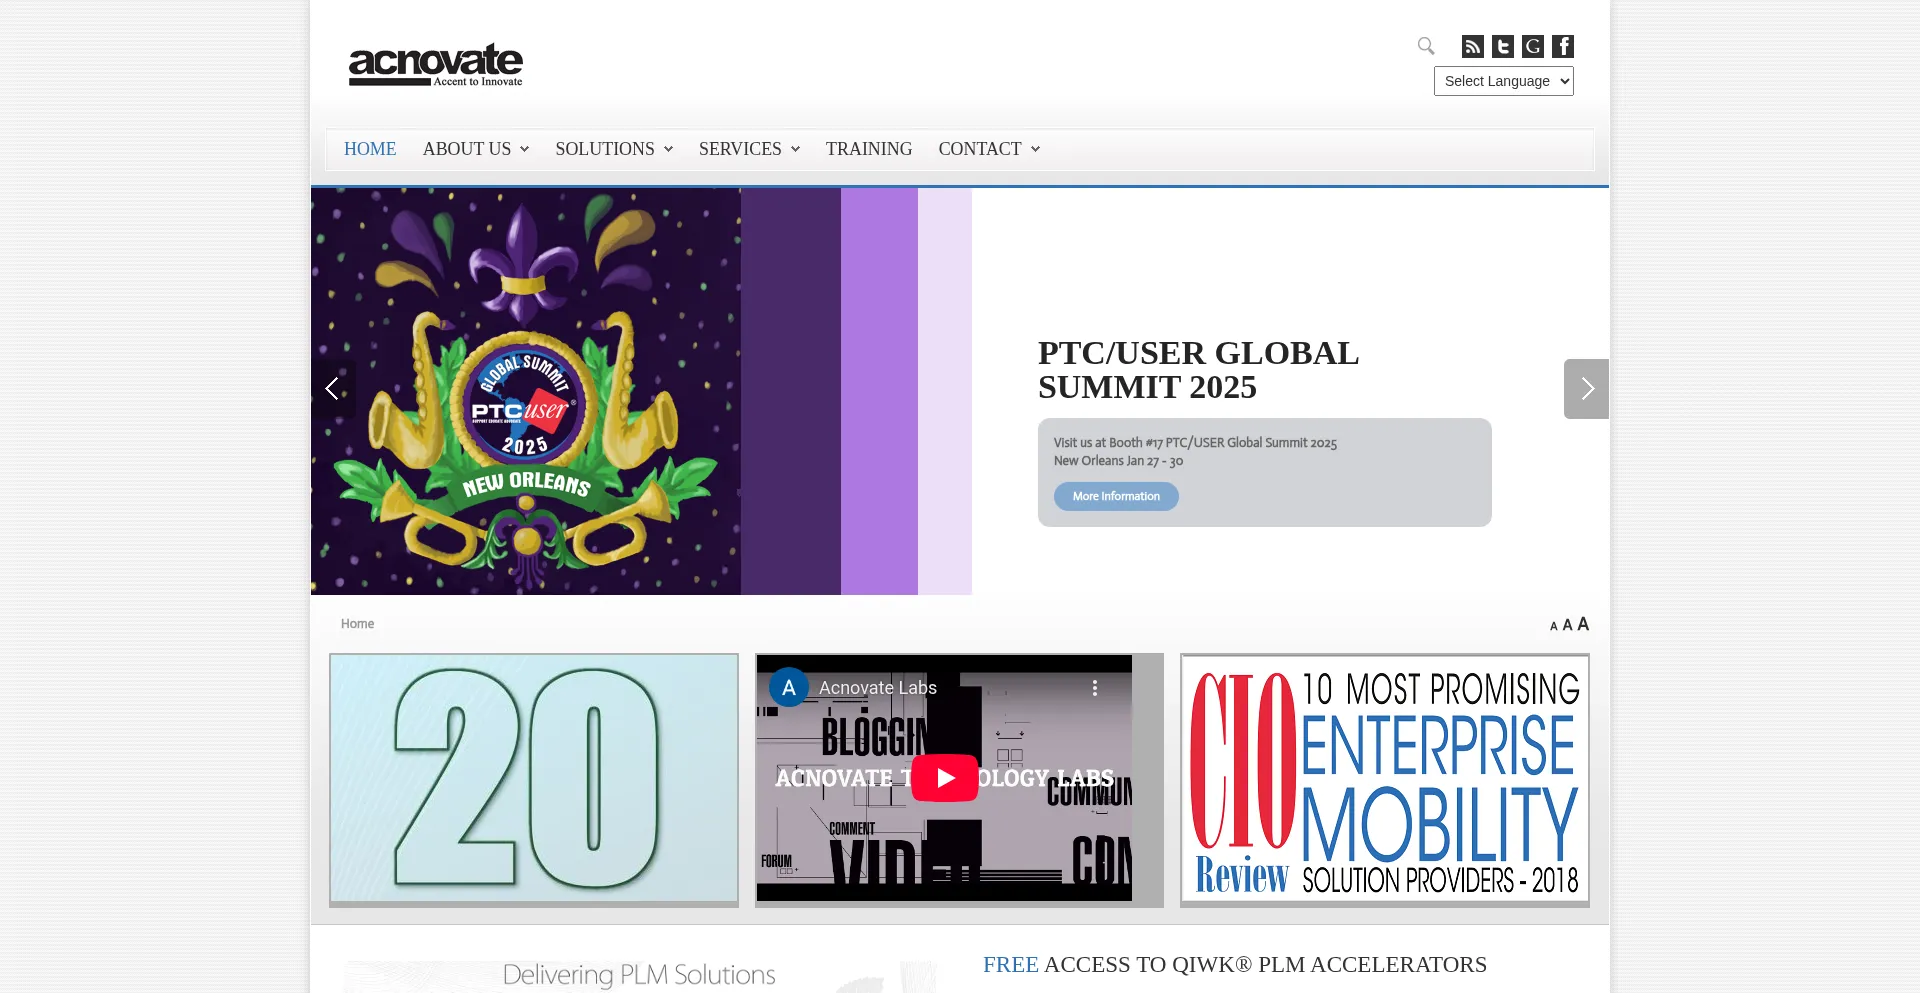Go to previous slide arrow
Screen dimensions: 1920x993
click(333, 388)
